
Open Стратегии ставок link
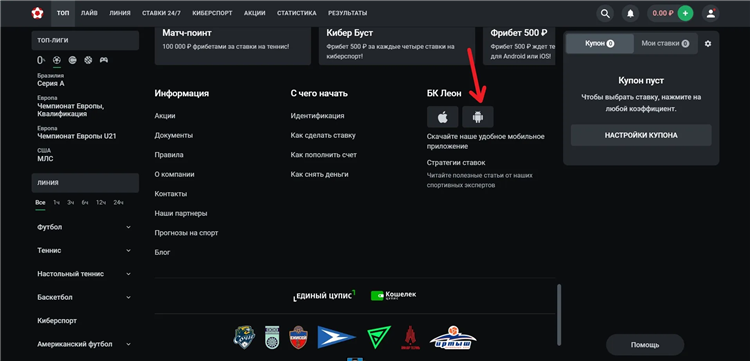(456, 163)
